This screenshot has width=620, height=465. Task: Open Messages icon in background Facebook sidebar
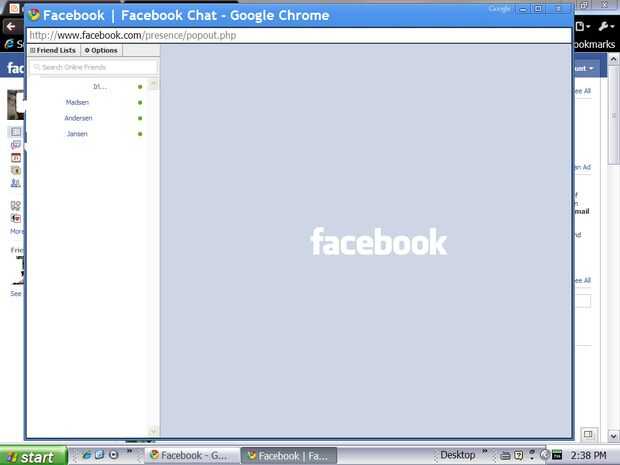click(x=16, y=145)
